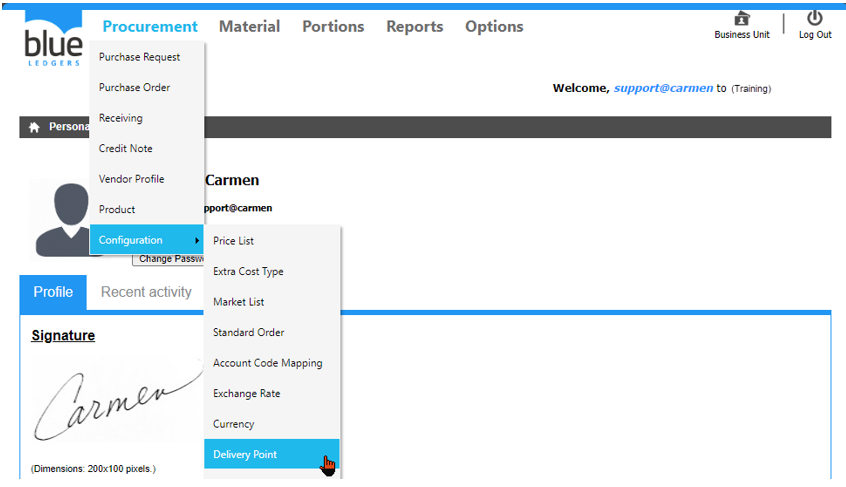Open the Material menu
This screenshot has height=487, width=846.
point(249,27)
